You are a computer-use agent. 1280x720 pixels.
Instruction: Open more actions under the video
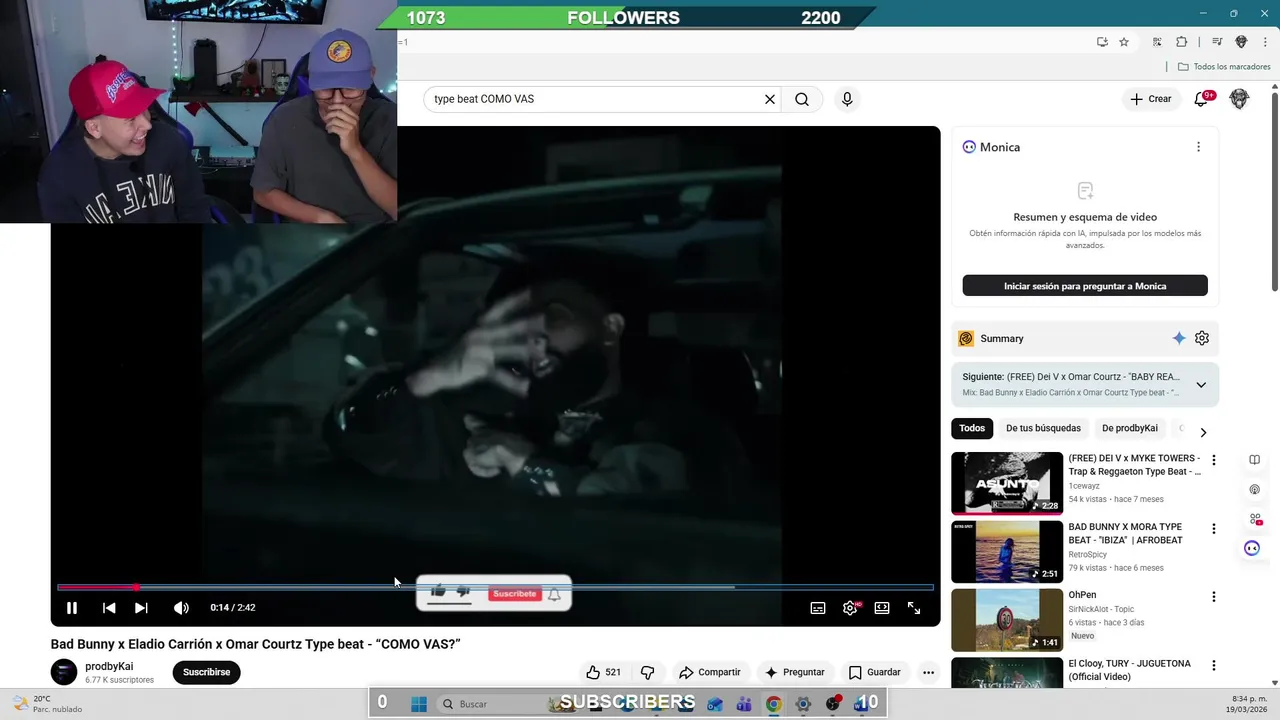coord(928,672)
